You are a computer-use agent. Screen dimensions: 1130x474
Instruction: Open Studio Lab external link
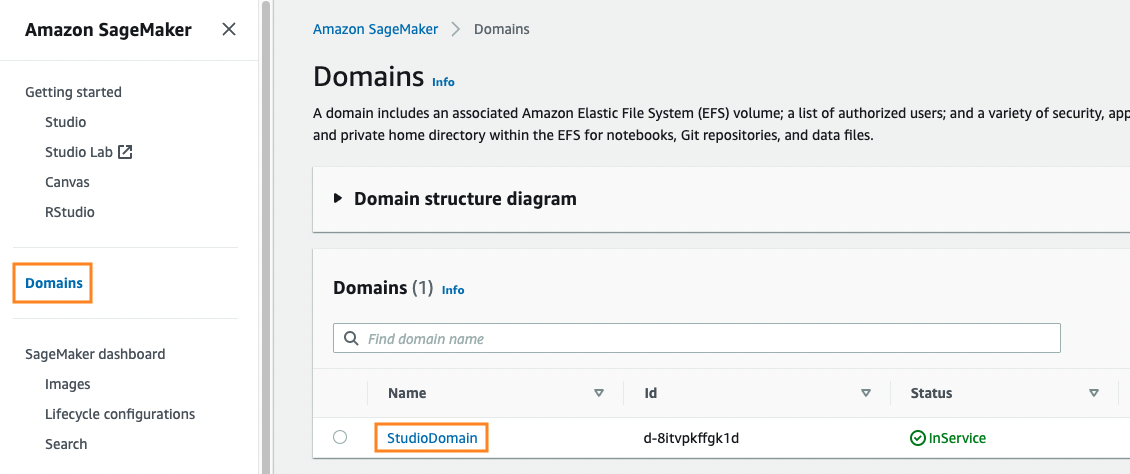coord(89,152)
